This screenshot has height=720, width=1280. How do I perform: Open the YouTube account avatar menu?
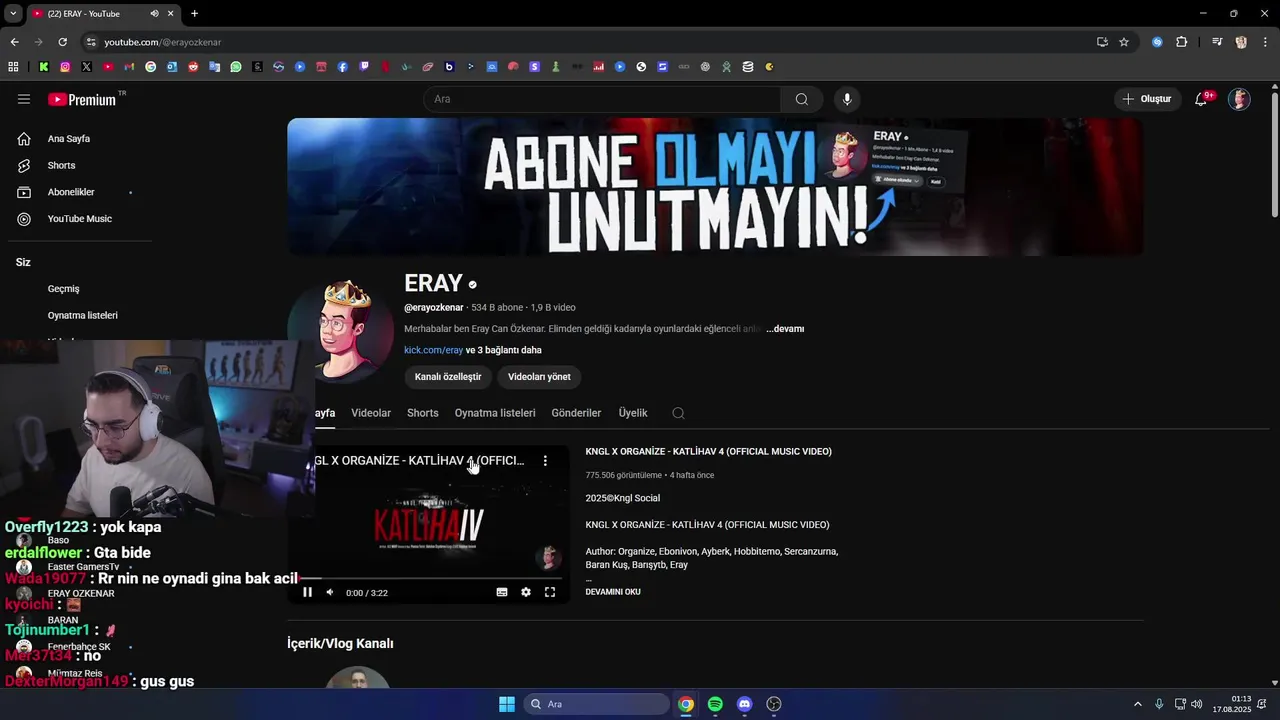tap(1239, 99)
